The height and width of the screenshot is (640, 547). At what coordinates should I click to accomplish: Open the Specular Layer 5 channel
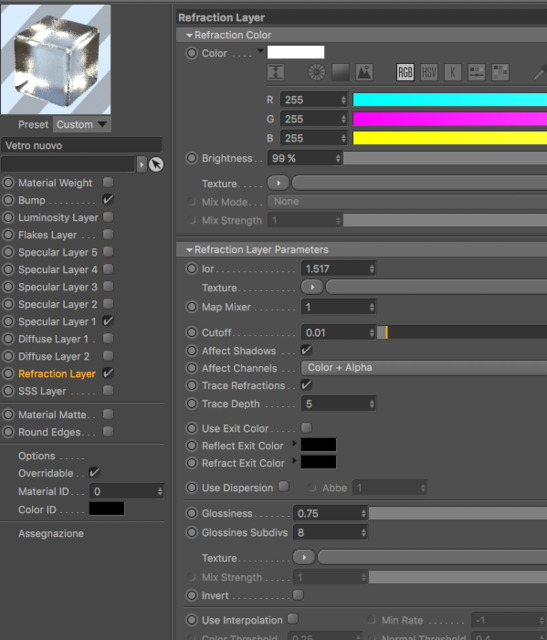click(x=58, y=252)
